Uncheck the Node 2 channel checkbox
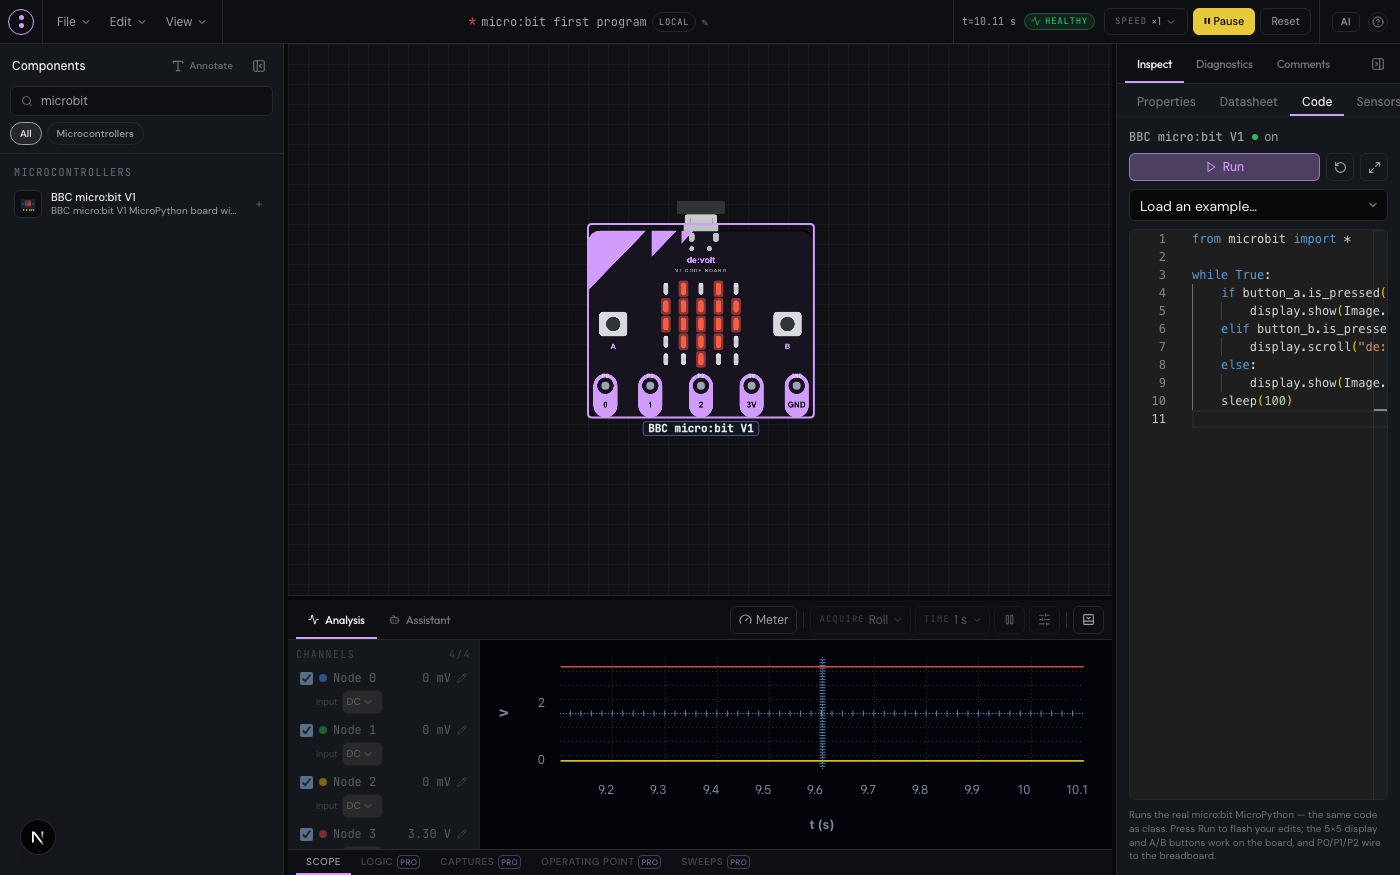 [x=307, y=782]
